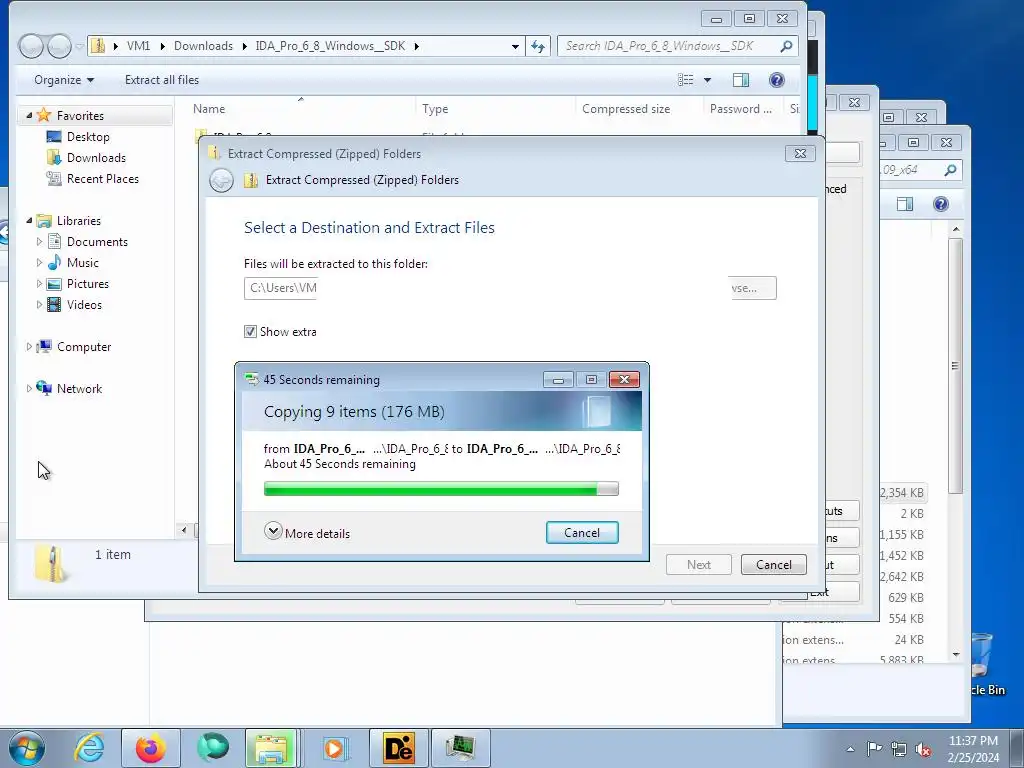Viewport: 1024px width, 768px height.
Task: Click the Windows Start orb
Action: pos(27,748)
